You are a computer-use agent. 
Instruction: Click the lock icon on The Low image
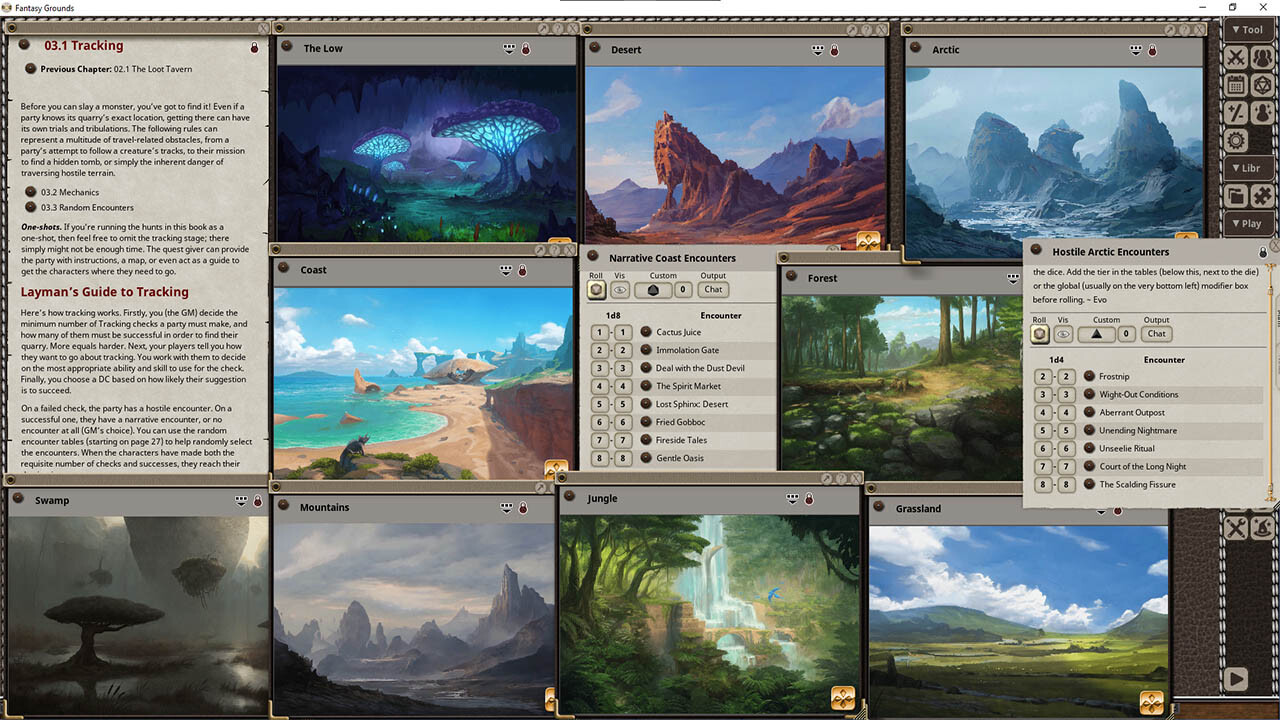click(x=526, y=49)
